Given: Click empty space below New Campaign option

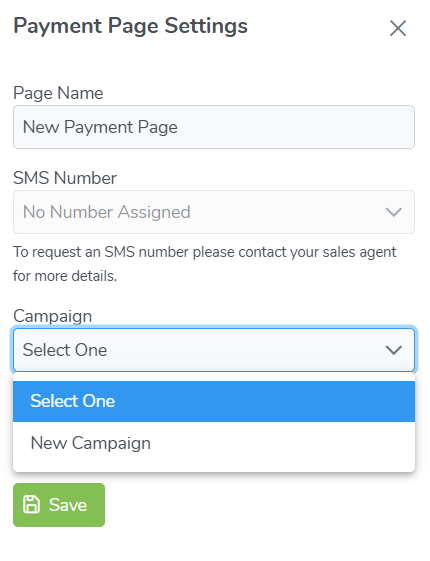Looking at the screenshot, I should [x=214, y=467].
